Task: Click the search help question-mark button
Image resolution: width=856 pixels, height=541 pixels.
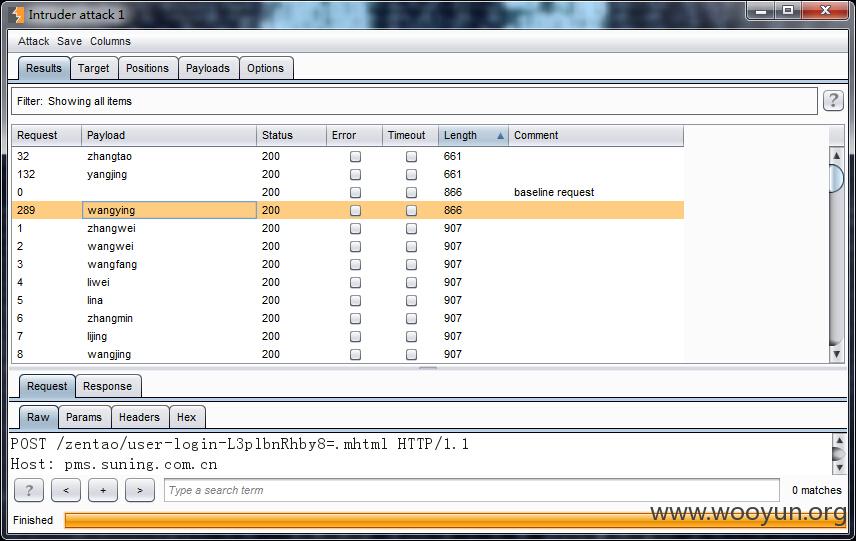Action: click(29, 490)
